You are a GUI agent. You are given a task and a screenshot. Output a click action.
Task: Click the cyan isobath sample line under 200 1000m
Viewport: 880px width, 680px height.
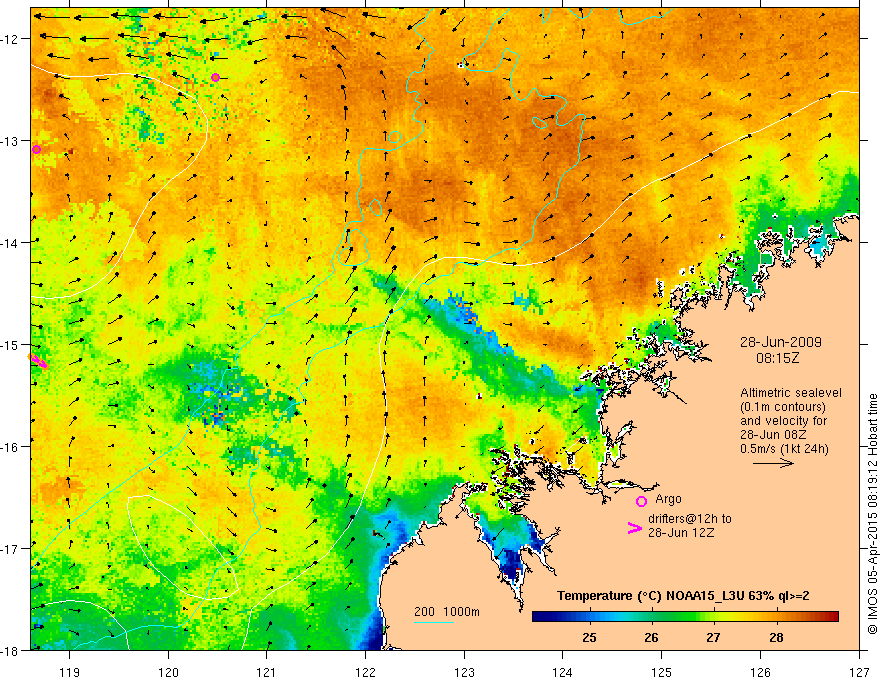pyautogui.click(x=434, y=622)
